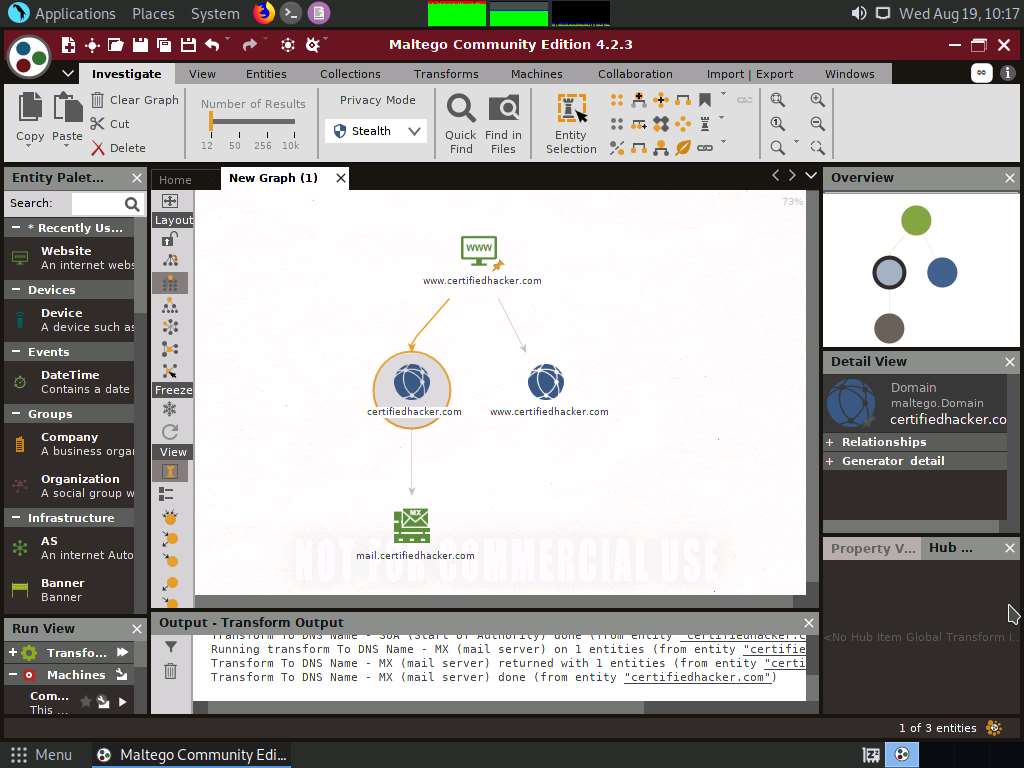Collapse the Events palette group
Screen dimensions: 1024x768
tap(16, 351)
